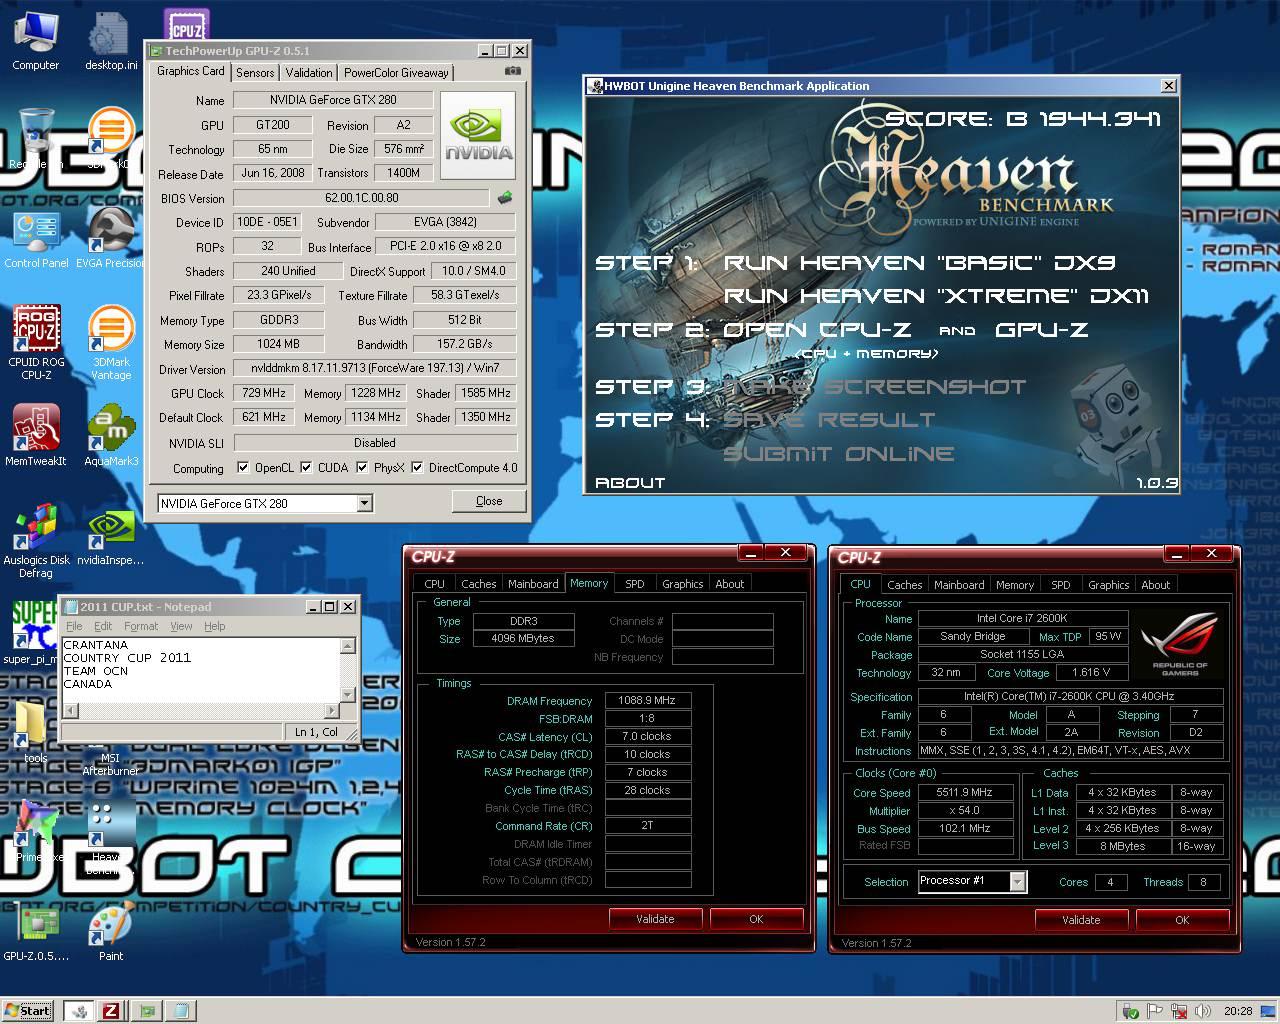Launch MemTweakIt shortcut
This screenshot has height=1024, width=1280.
pyautogui.click(x=36, y=436)
